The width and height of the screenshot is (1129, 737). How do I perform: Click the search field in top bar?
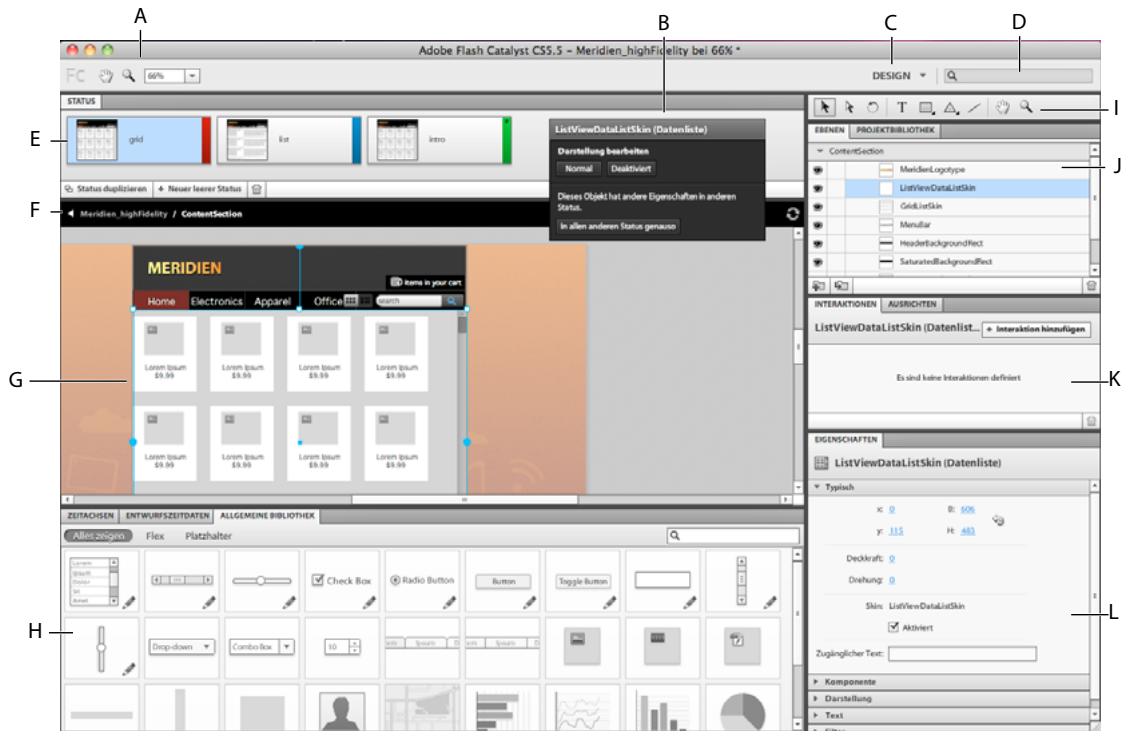[1018, 76]
